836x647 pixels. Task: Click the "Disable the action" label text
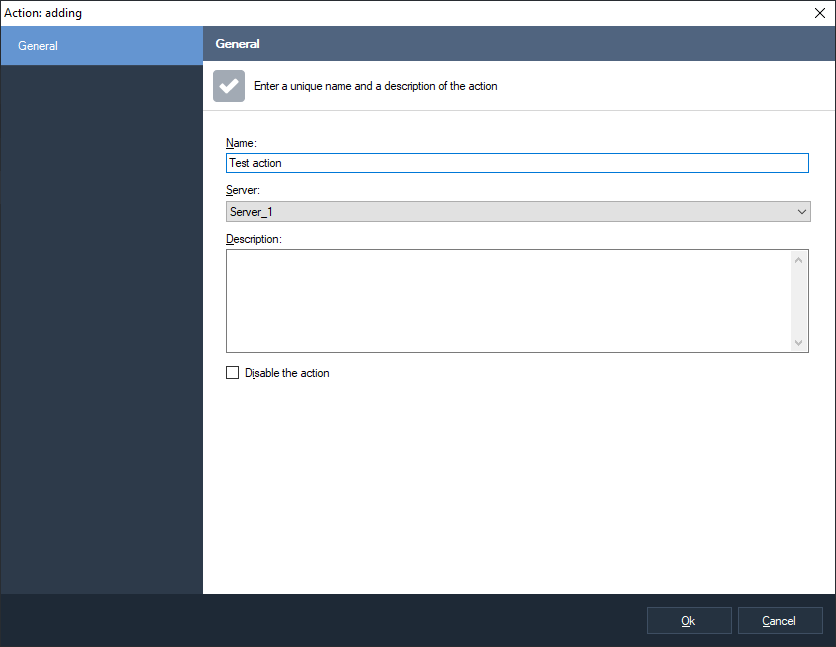(287, 373)
